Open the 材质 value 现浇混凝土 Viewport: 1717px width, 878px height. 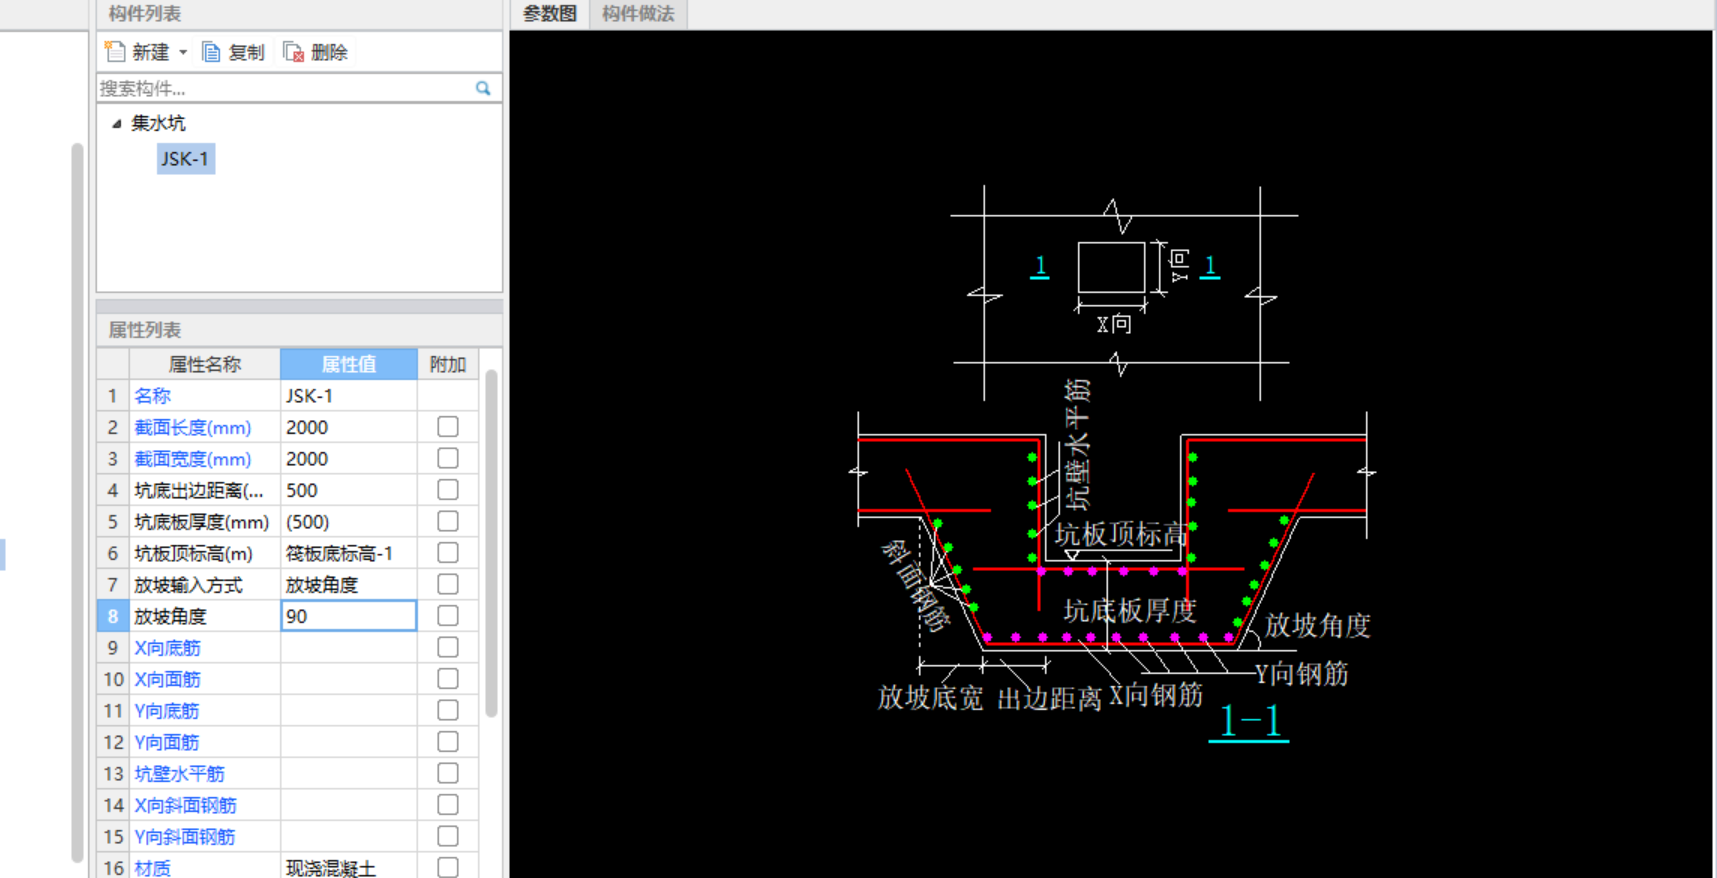tap(348, 867)
